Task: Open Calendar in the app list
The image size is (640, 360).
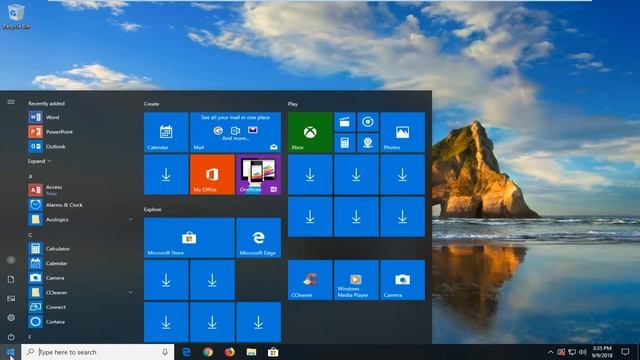Action: 80,263
